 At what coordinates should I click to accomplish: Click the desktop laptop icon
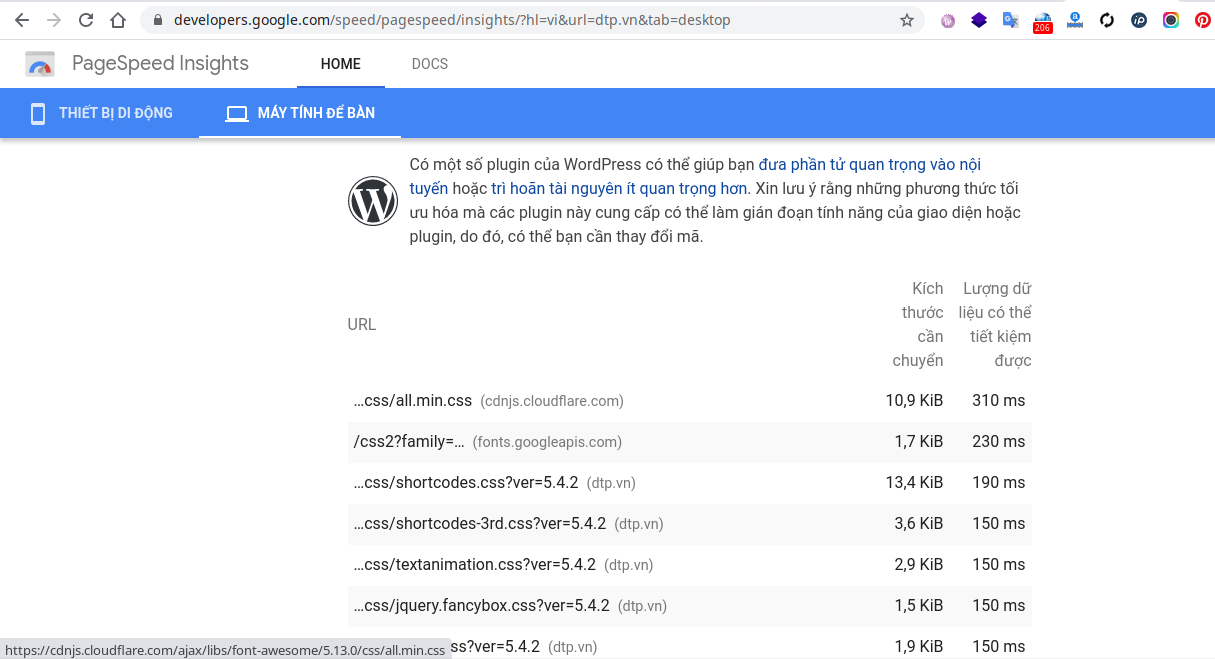[236, 114]
